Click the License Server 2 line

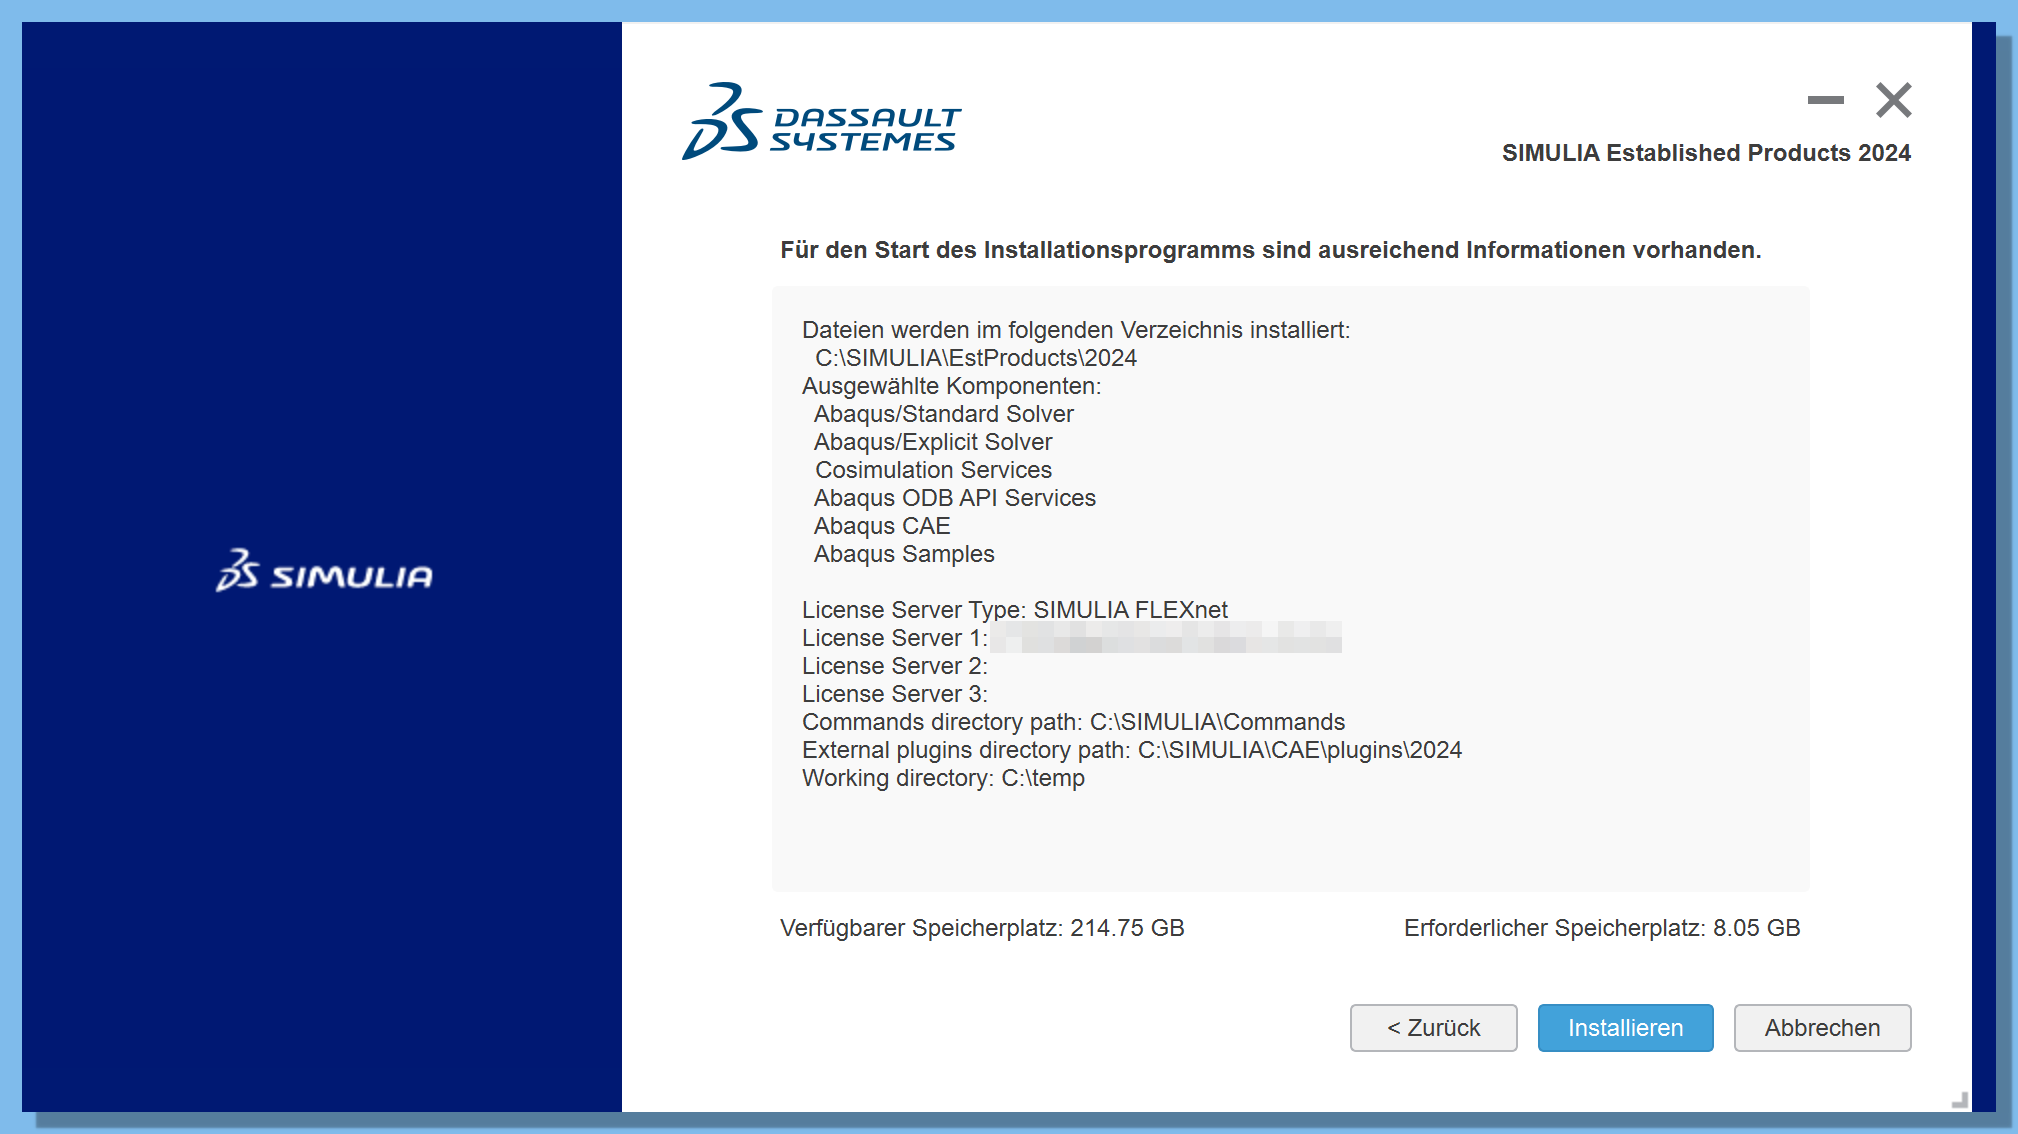[894, 666]
